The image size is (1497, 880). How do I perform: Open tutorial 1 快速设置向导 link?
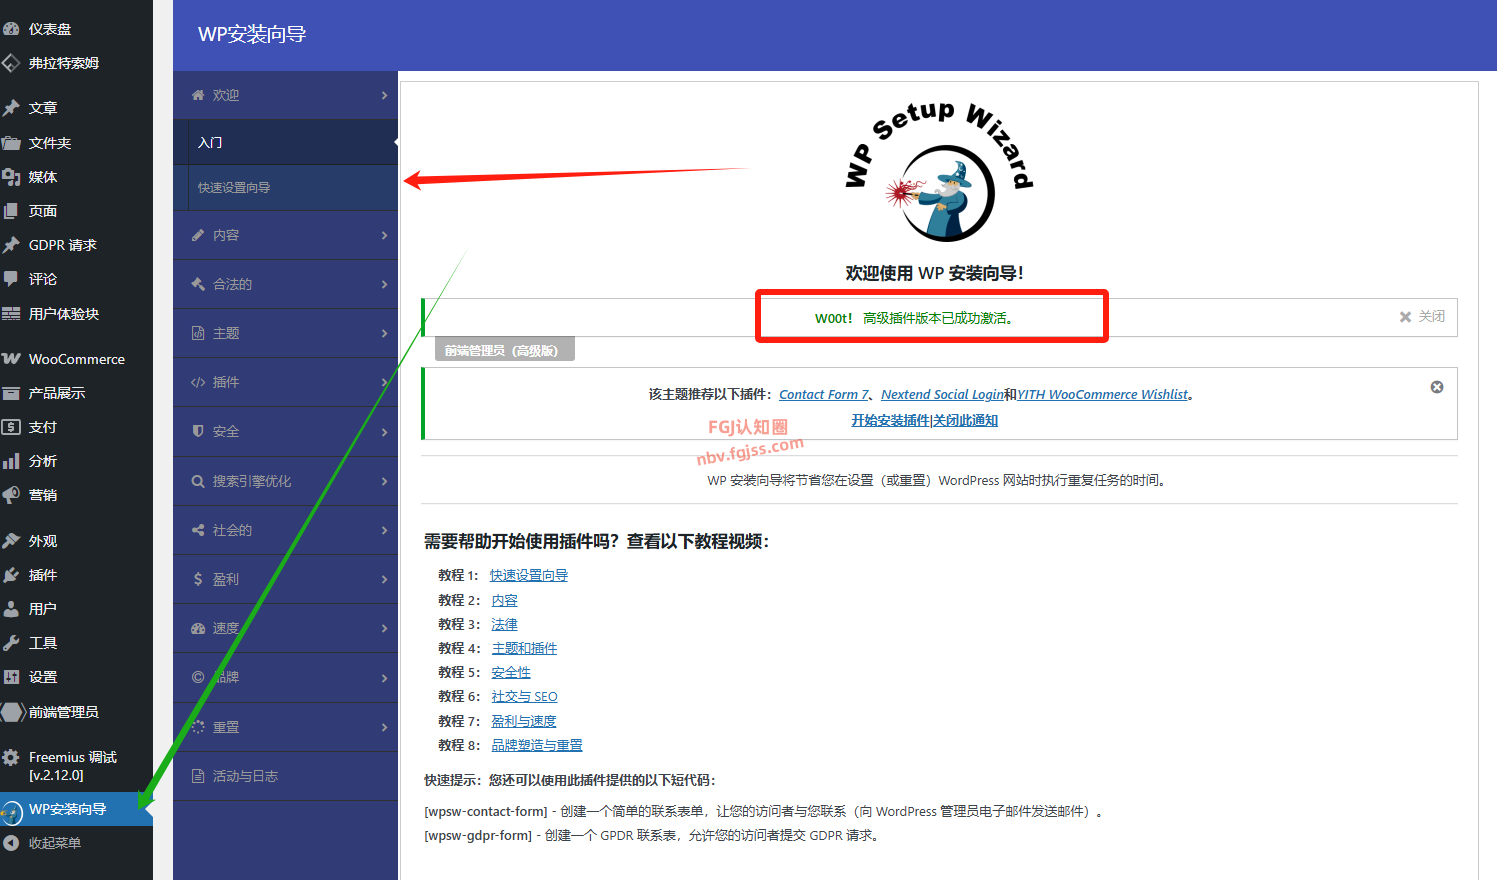[528, 575]
